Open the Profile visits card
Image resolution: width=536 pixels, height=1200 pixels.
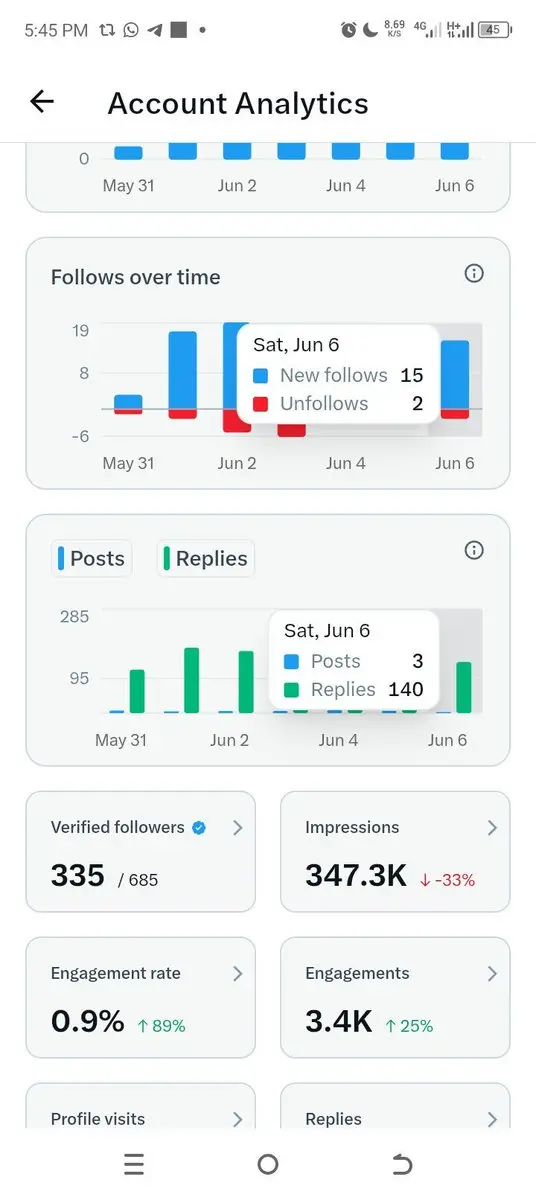[140, 1105]
